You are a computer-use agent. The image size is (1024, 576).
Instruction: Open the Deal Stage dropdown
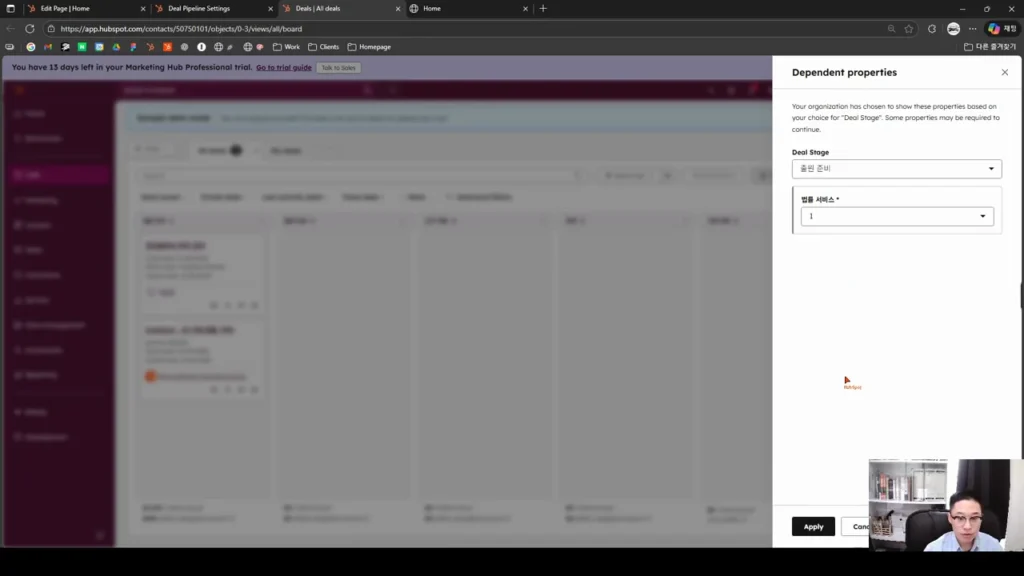click(x=896, y=168)
